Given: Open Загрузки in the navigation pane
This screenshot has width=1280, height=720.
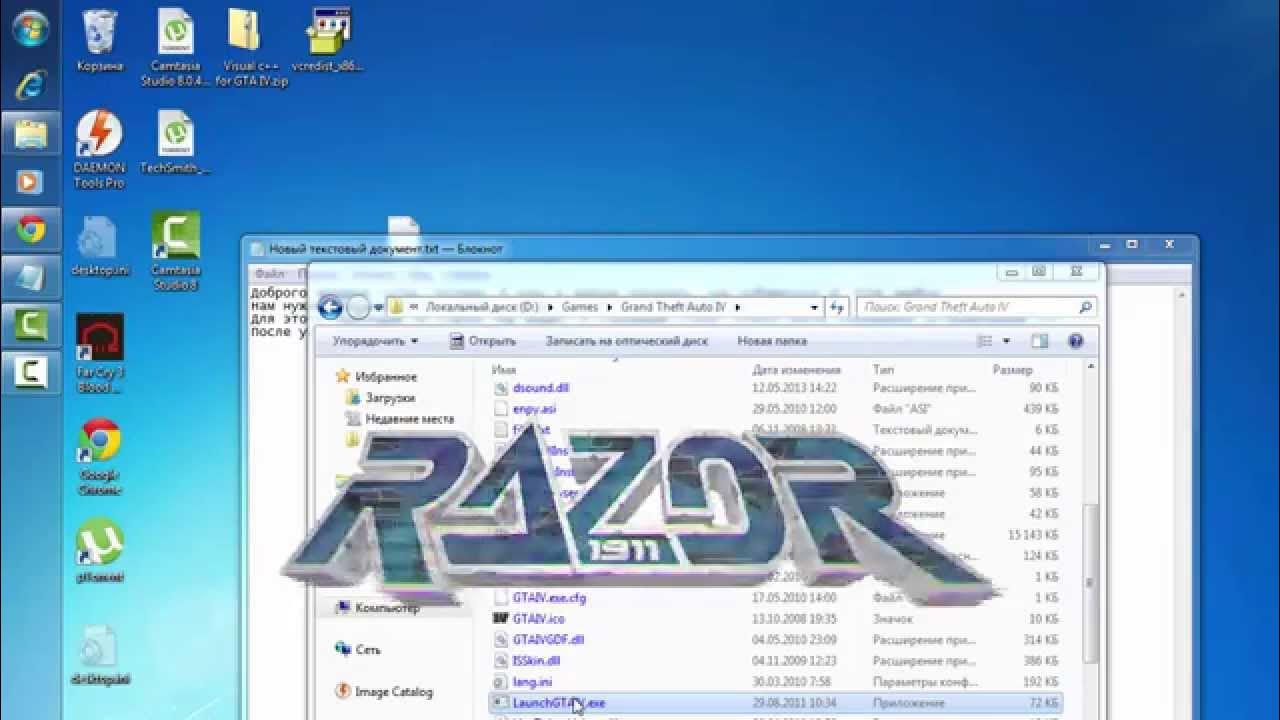Looking at the screenshot, I should (380, 398).
